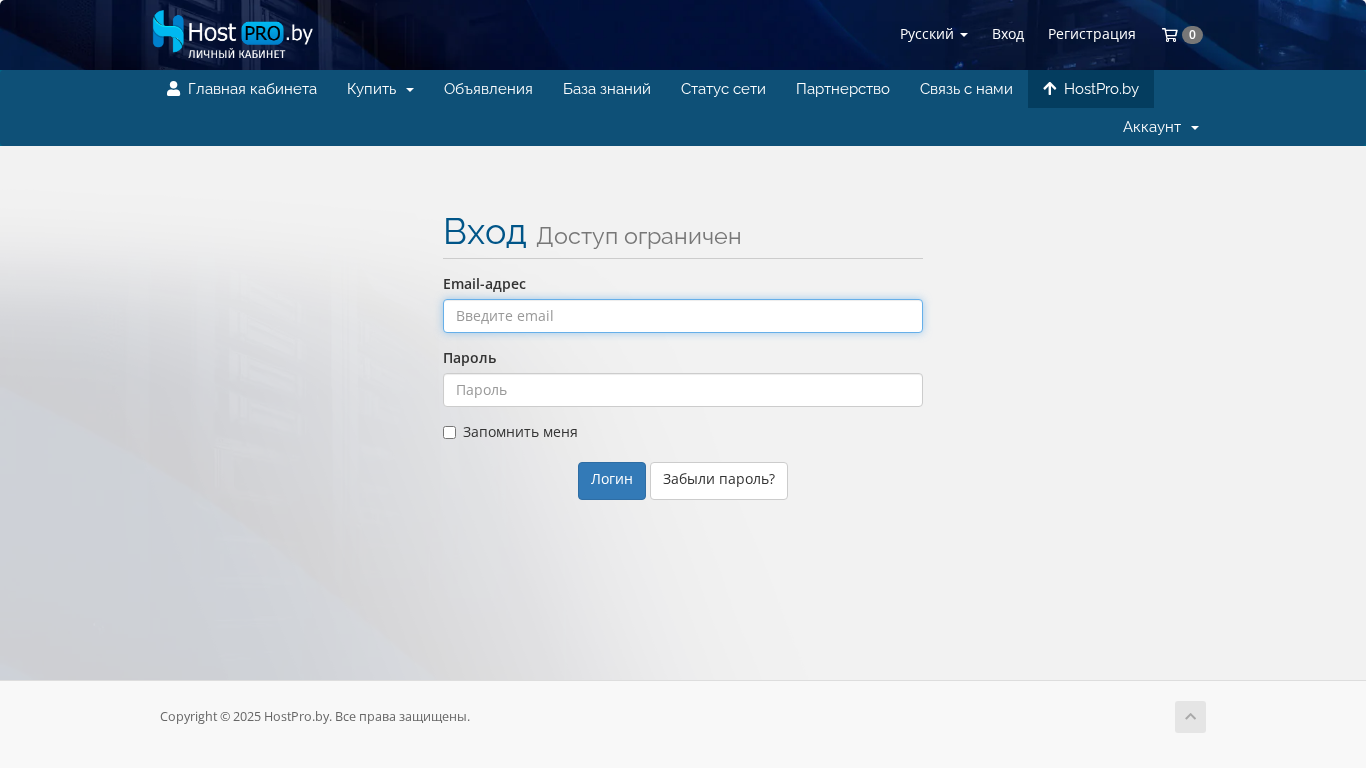Expand the Аккаунт dropdown

(x=1160, y=127)
